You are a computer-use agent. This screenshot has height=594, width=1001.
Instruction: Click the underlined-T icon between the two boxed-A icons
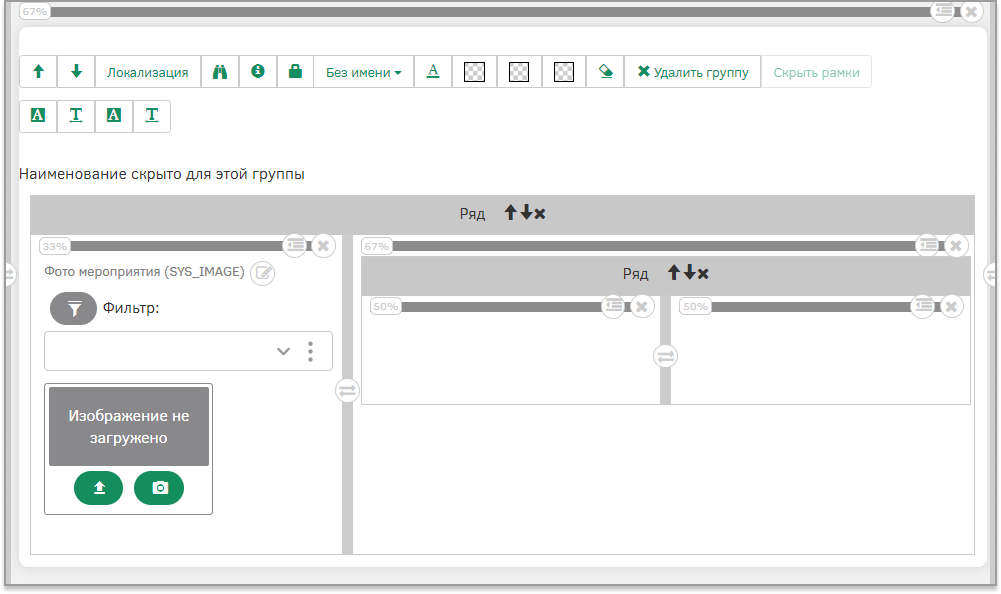76,116
